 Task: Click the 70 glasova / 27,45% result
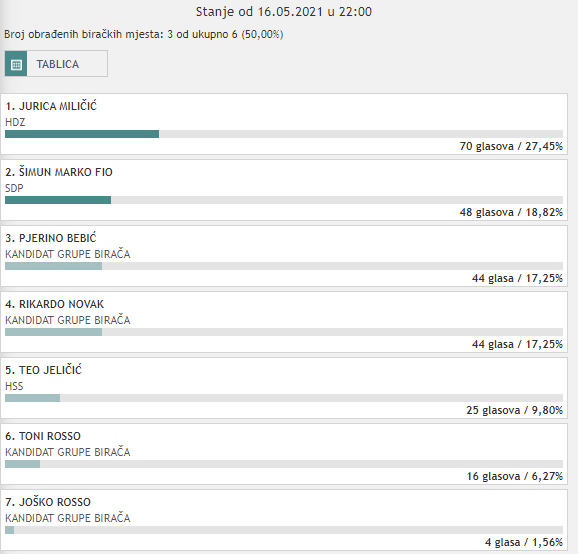[x=511, y=146]
